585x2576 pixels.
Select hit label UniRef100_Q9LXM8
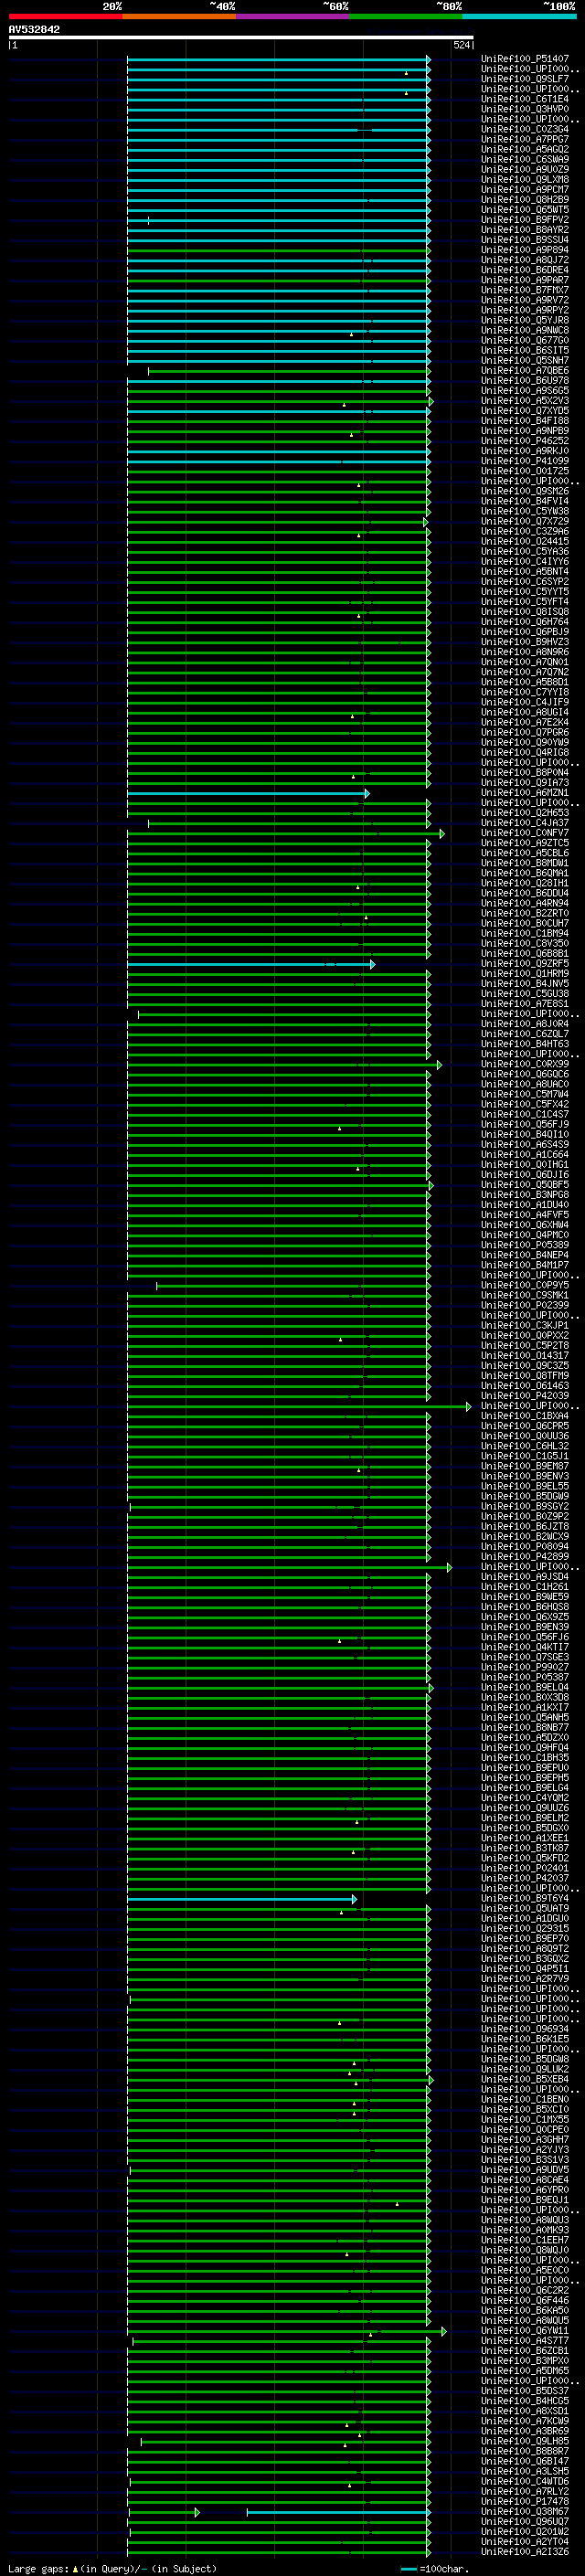[525, 180]
